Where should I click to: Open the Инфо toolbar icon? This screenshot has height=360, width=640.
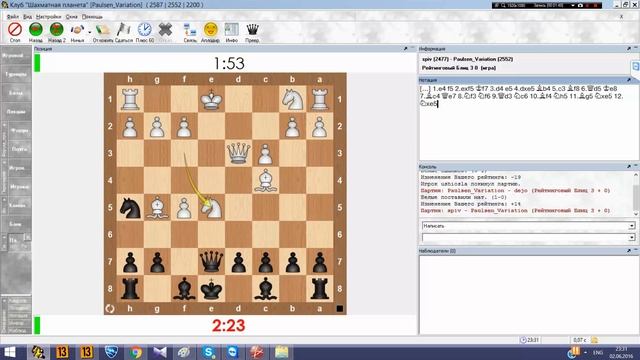point(231,29)
